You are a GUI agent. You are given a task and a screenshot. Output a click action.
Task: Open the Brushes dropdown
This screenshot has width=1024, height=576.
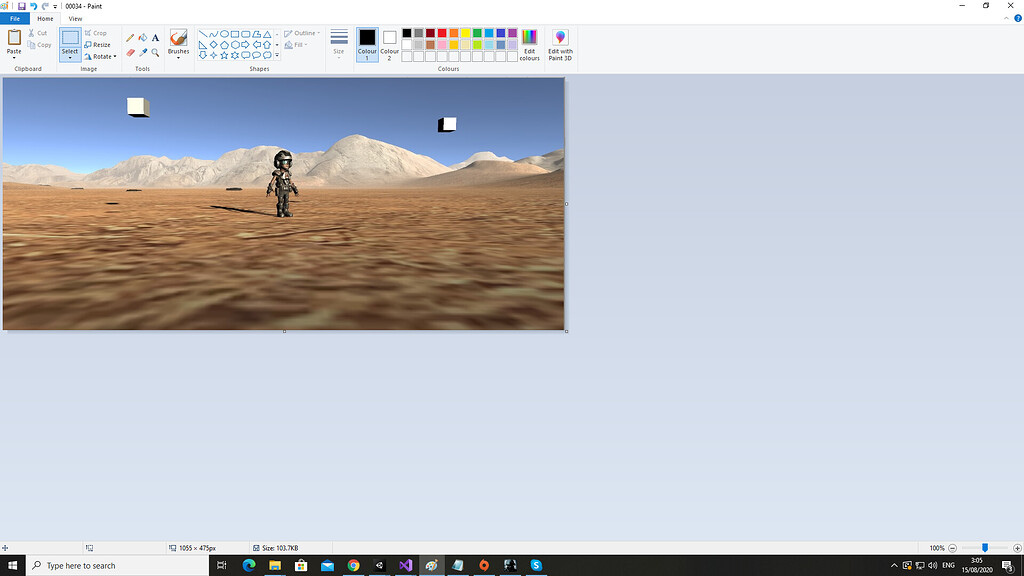pyautogui.click(x=178, y=57)
